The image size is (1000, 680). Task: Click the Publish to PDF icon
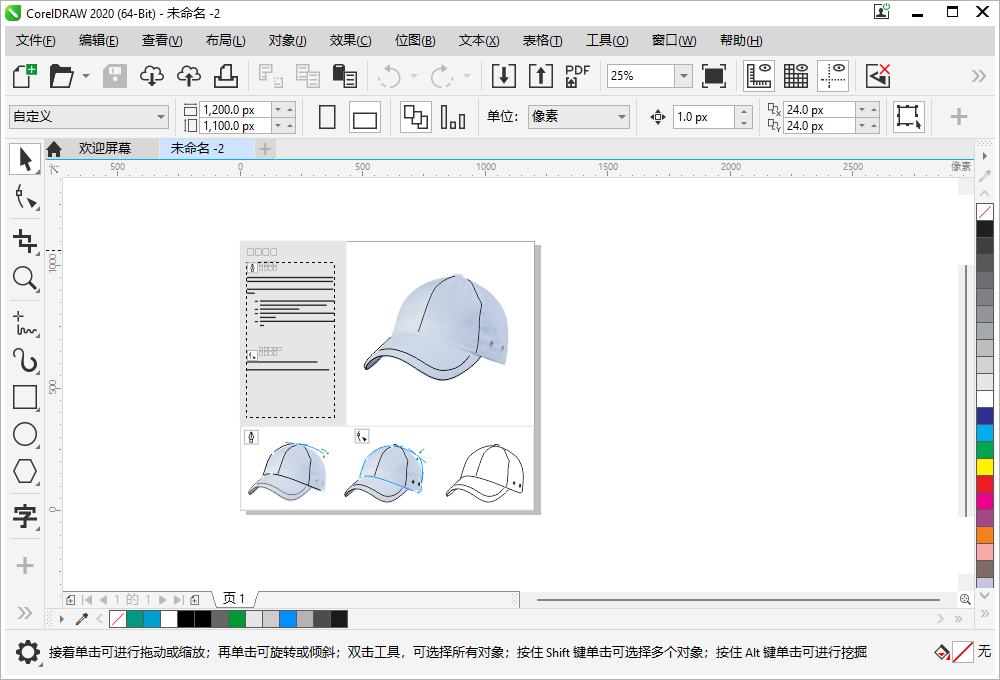tap(577, 76)
